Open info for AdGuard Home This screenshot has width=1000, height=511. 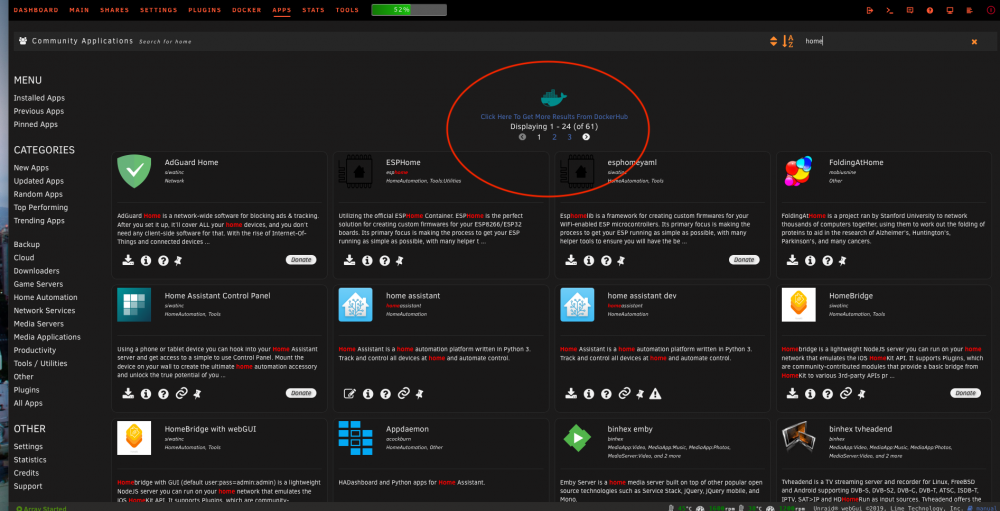pyautogui.click(x=145, y=260)
